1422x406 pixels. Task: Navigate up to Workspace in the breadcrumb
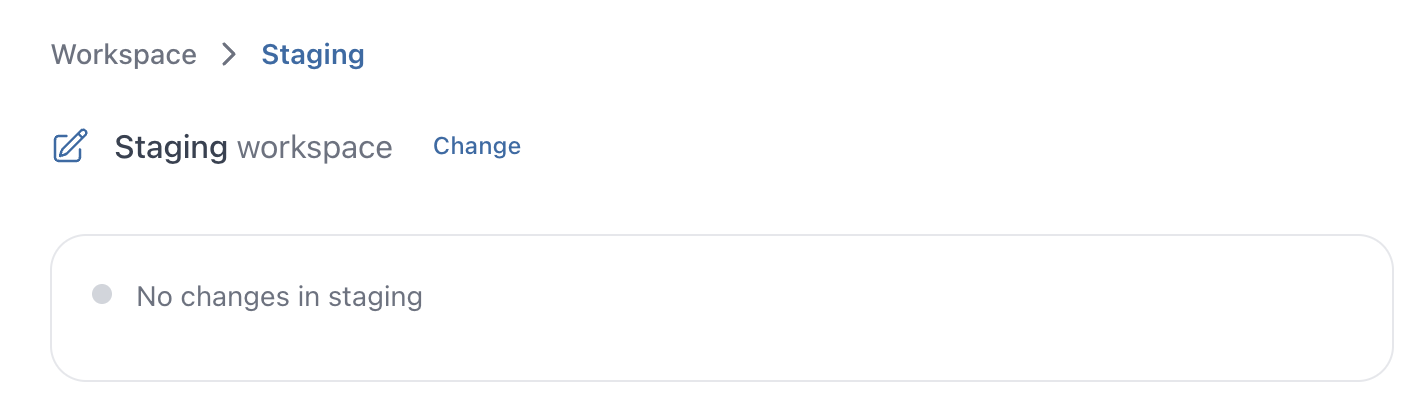pyautogui.click(x=124, y=54)
